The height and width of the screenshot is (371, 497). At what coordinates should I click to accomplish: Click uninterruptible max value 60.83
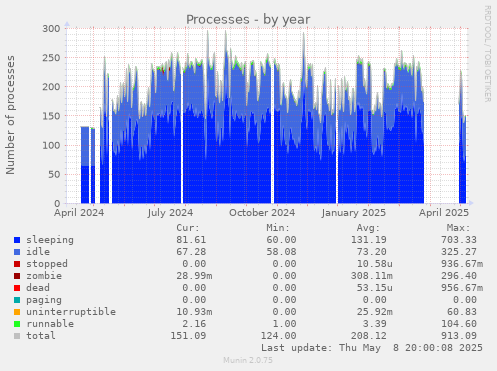pos(462,312)
